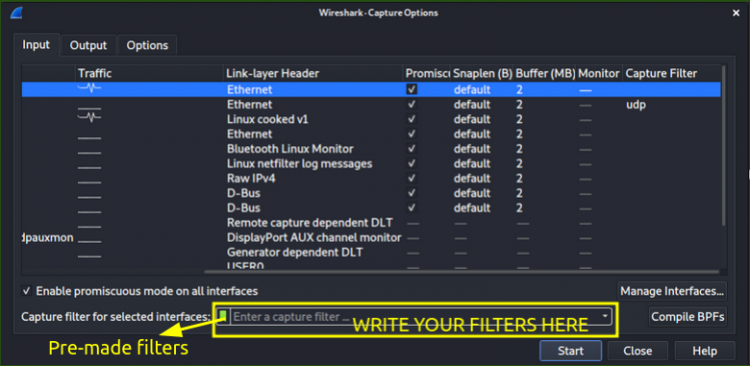
Task: Toggle promiscuous checkbox on highlighted Ethernet row
Action: pos(412,89)
